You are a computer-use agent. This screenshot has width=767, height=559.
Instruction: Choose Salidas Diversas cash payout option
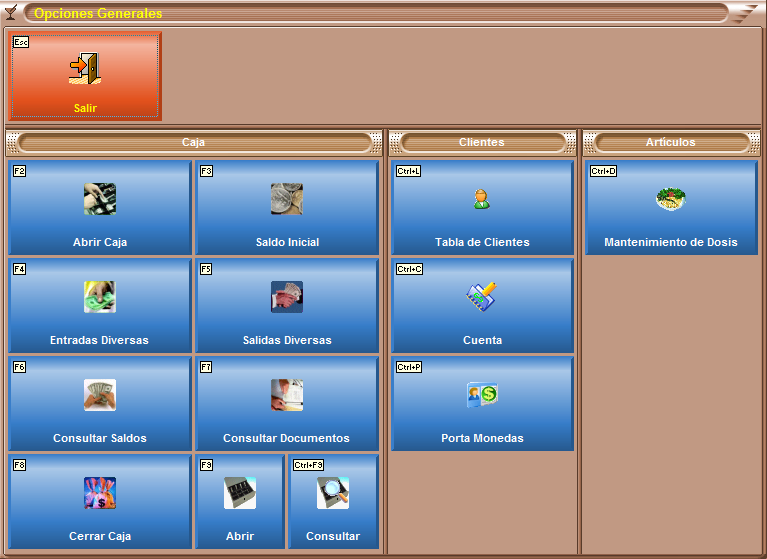287,306
